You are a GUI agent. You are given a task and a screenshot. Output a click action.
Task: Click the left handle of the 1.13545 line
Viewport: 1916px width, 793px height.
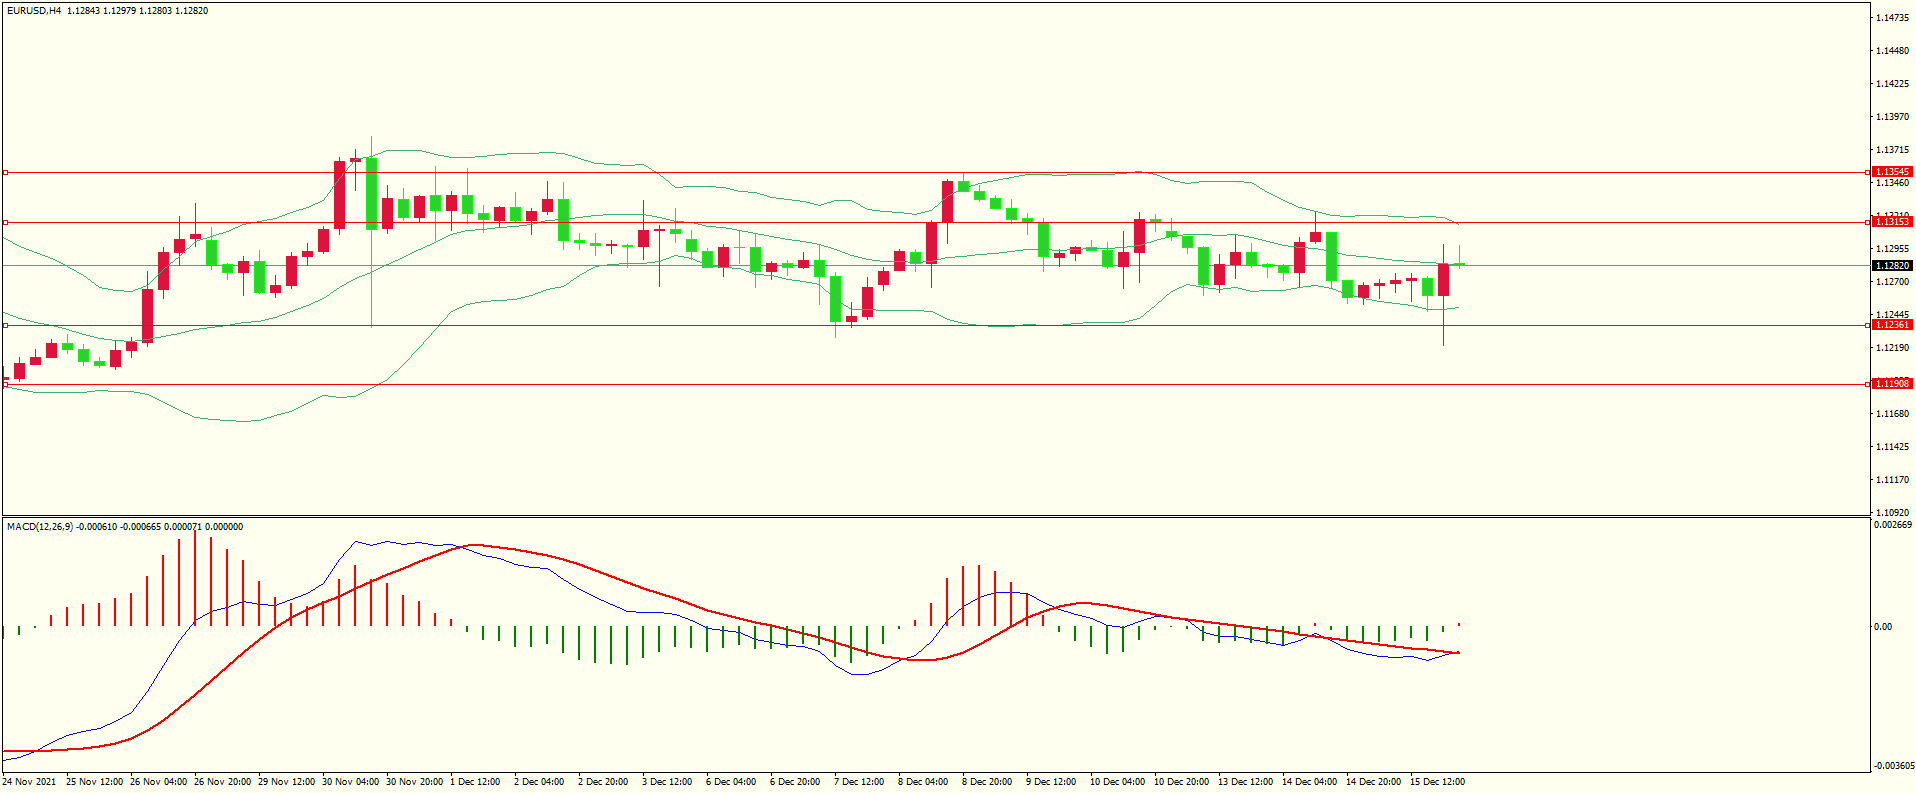tap(5, 173)
